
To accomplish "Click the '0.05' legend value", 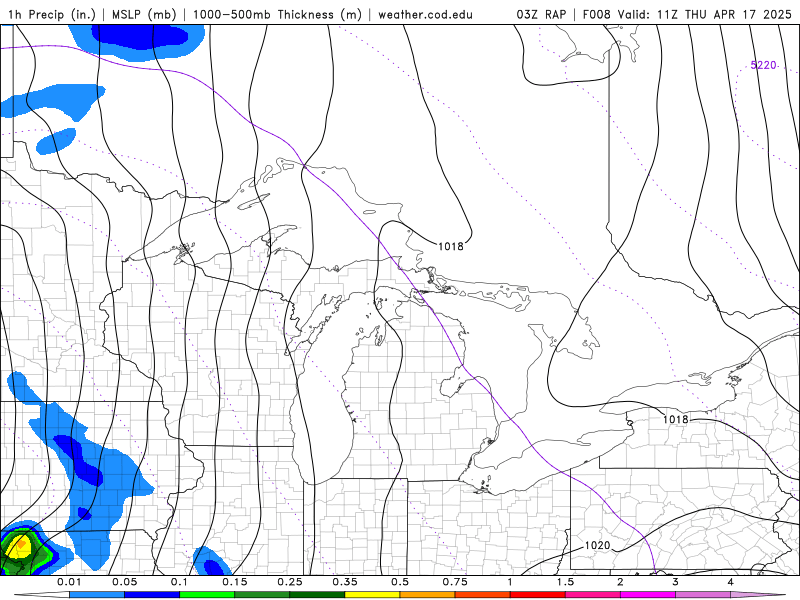I will point(124,582).
